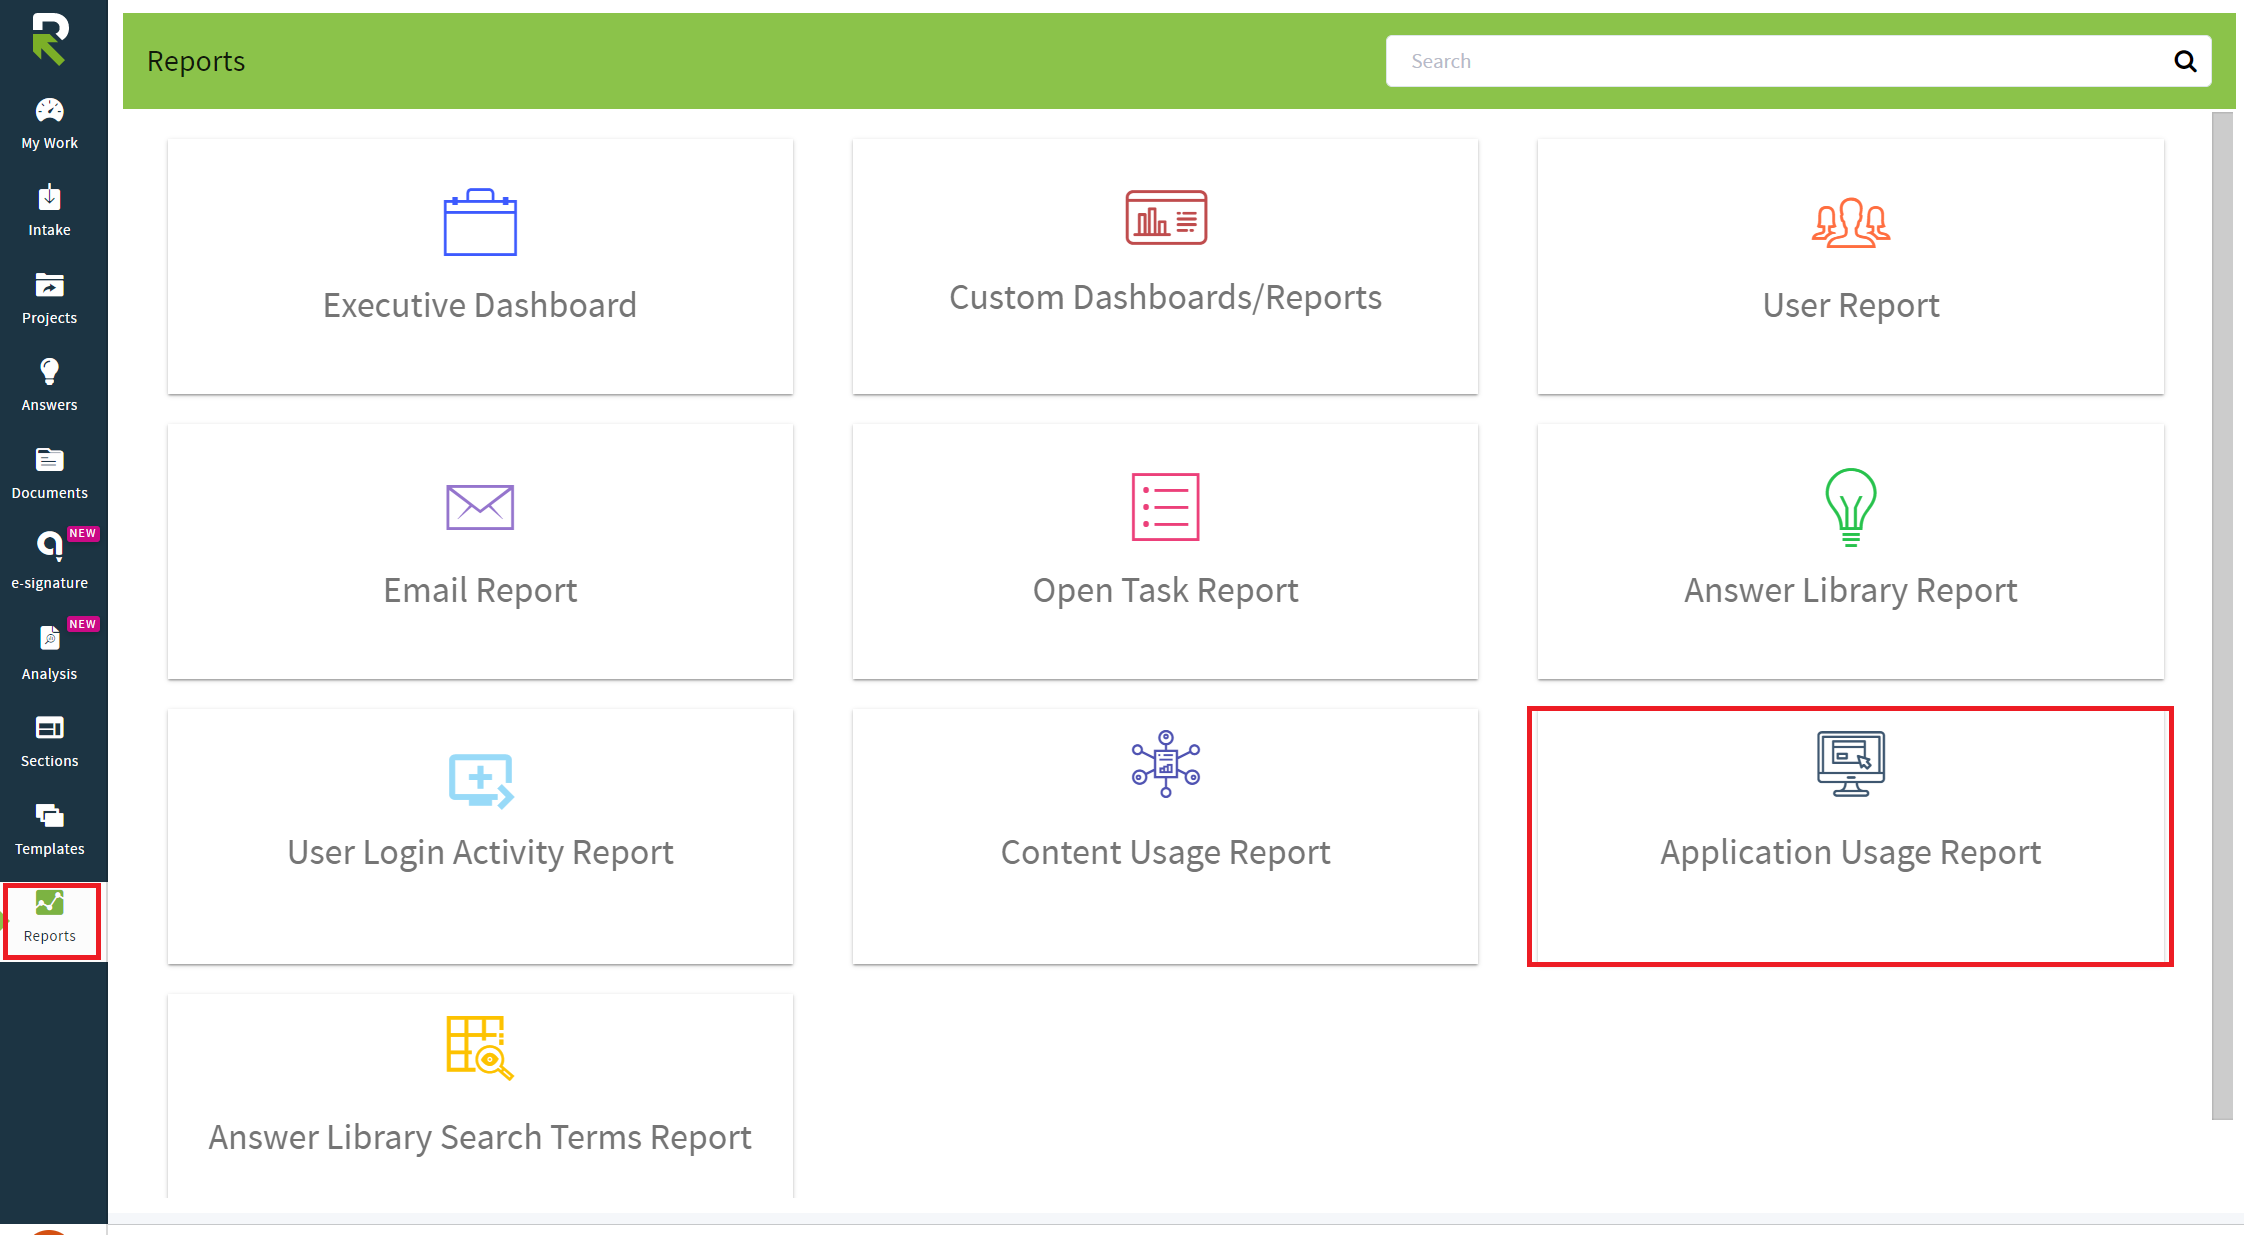
Task: Open the Email Report label
Action: (x=480, y=590)
